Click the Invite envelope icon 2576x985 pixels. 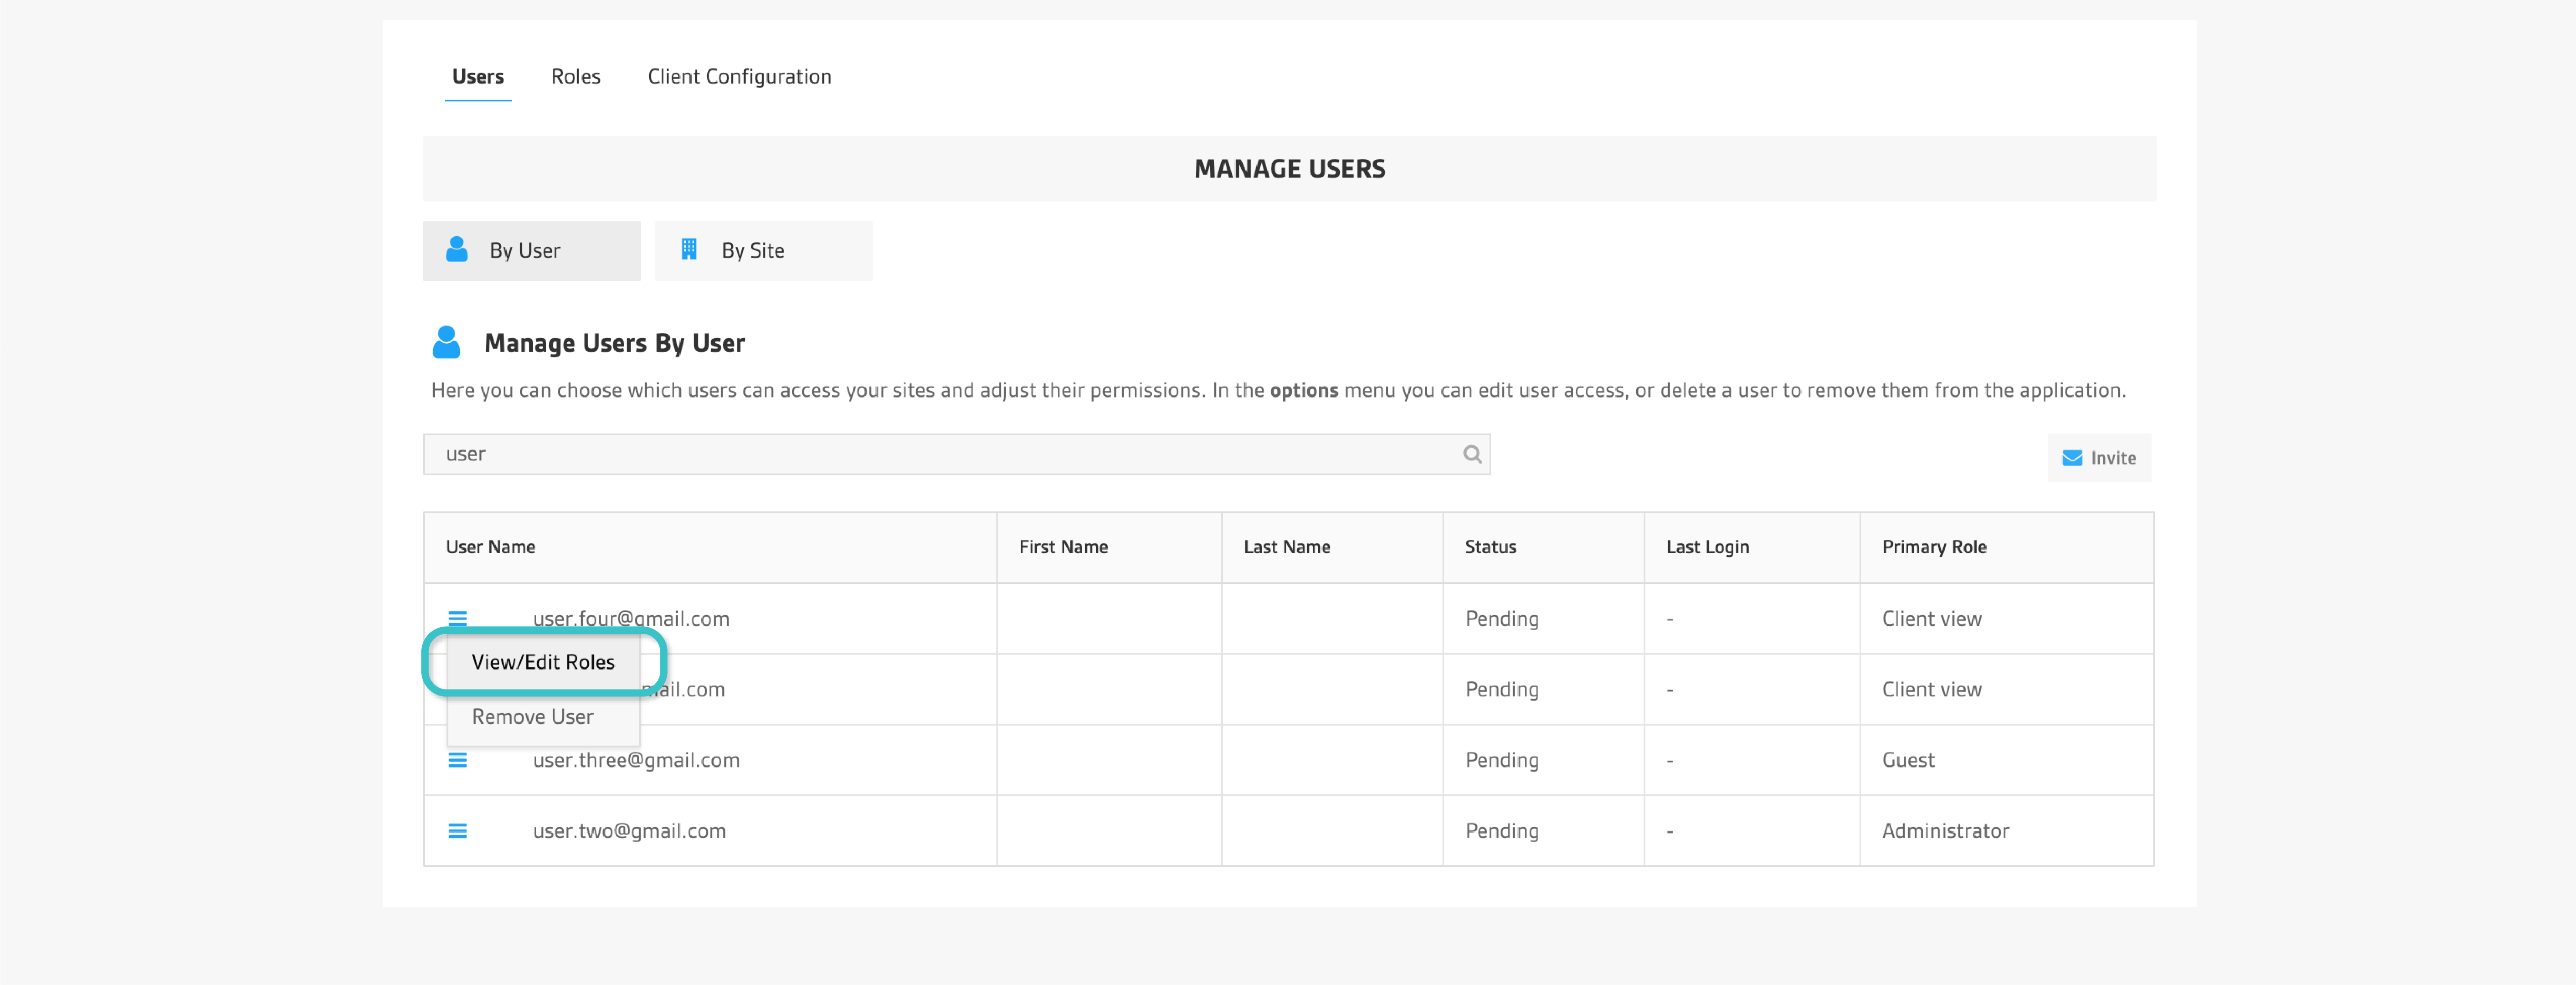[2072, 458]
